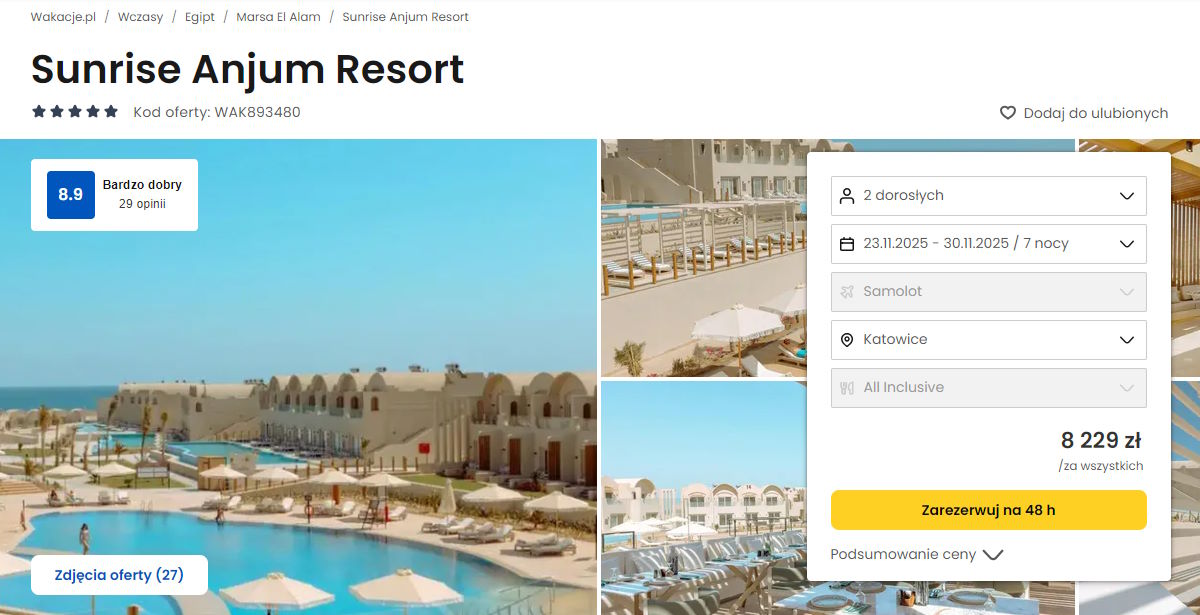This screenshot has height=615, width=1200.
Task: Open the 2 dorosłych guests dropdown
Action: (x=989, y=195)
